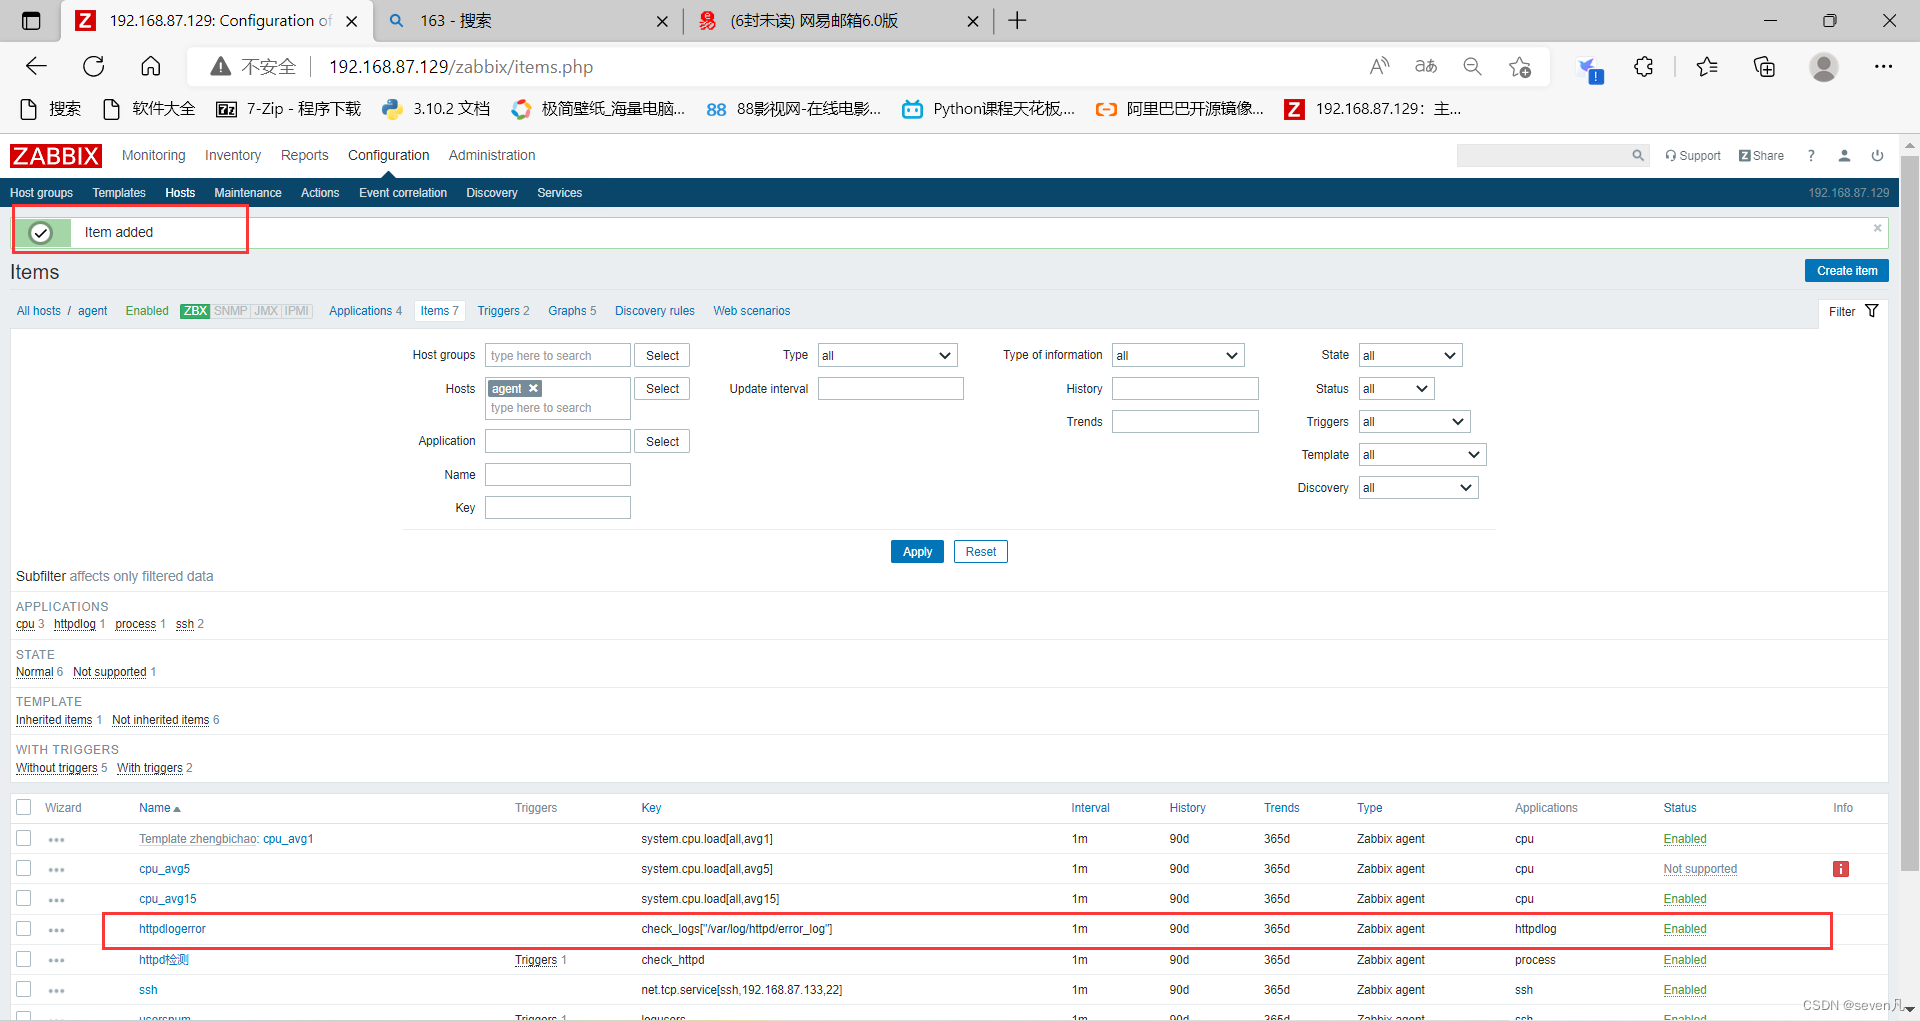Tick the checkbox for httpdlogerror row
1920x1021 pixels.
coord(24,928)
